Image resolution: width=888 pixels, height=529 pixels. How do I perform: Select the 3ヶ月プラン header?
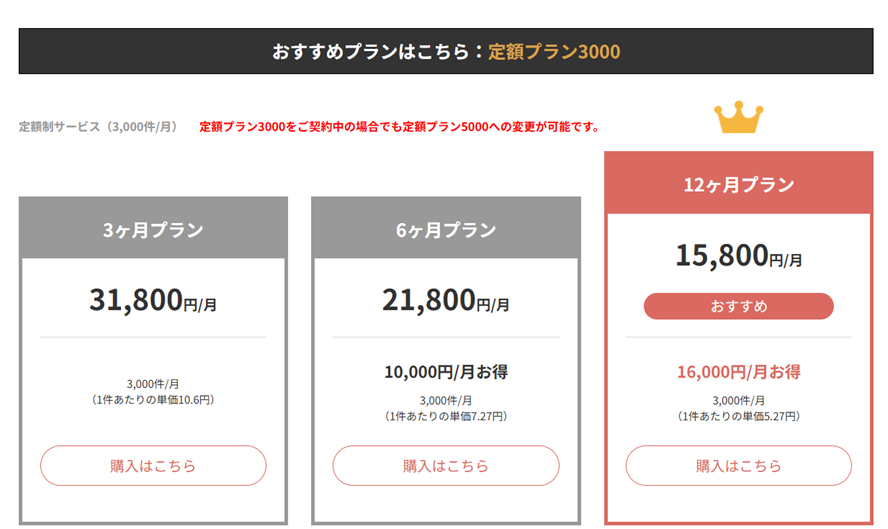[x=153, y=229]
